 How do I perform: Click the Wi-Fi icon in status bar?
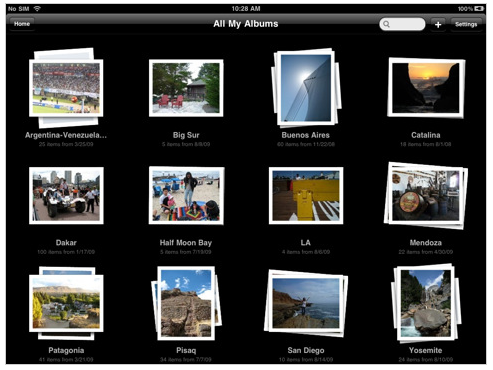point(37,8)
